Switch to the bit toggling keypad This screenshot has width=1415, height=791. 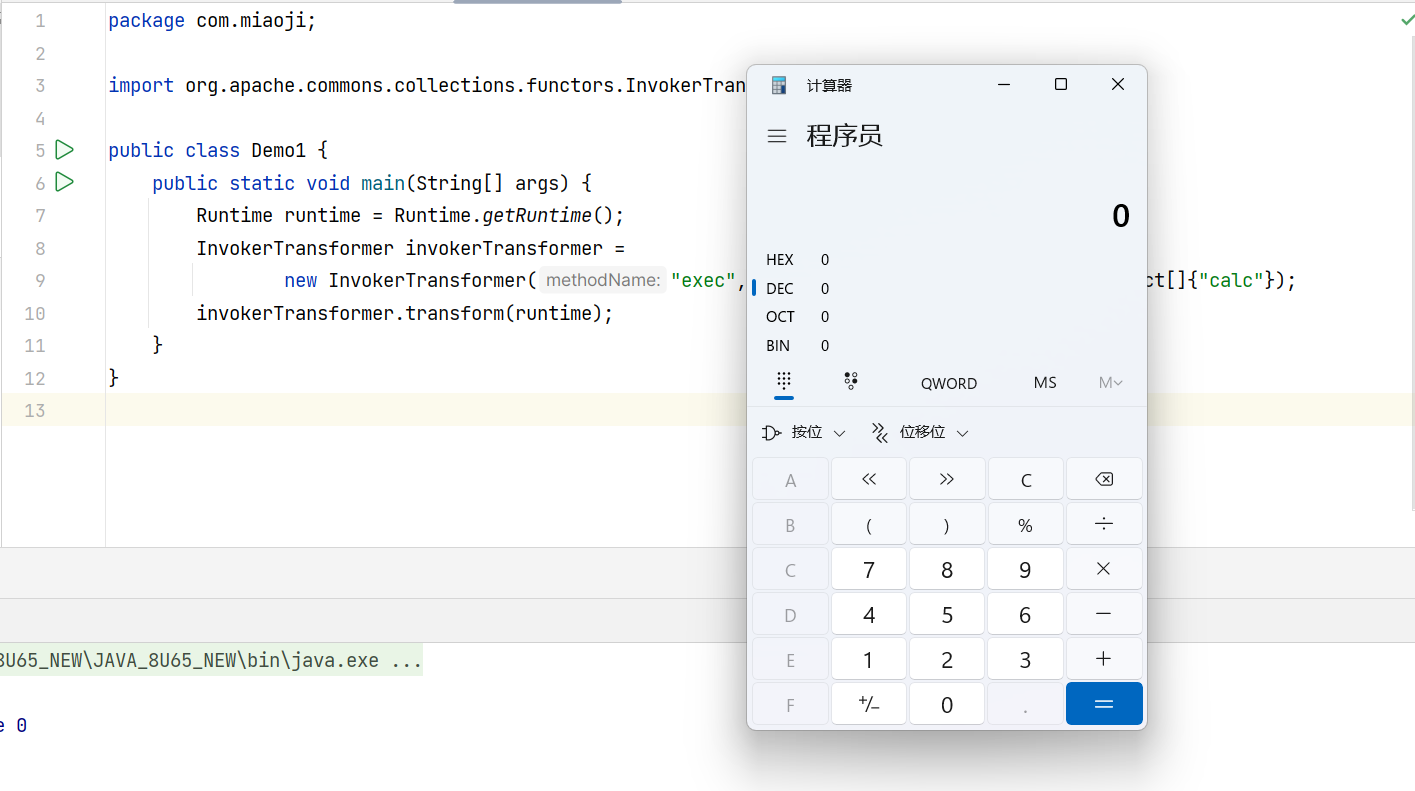851,381
